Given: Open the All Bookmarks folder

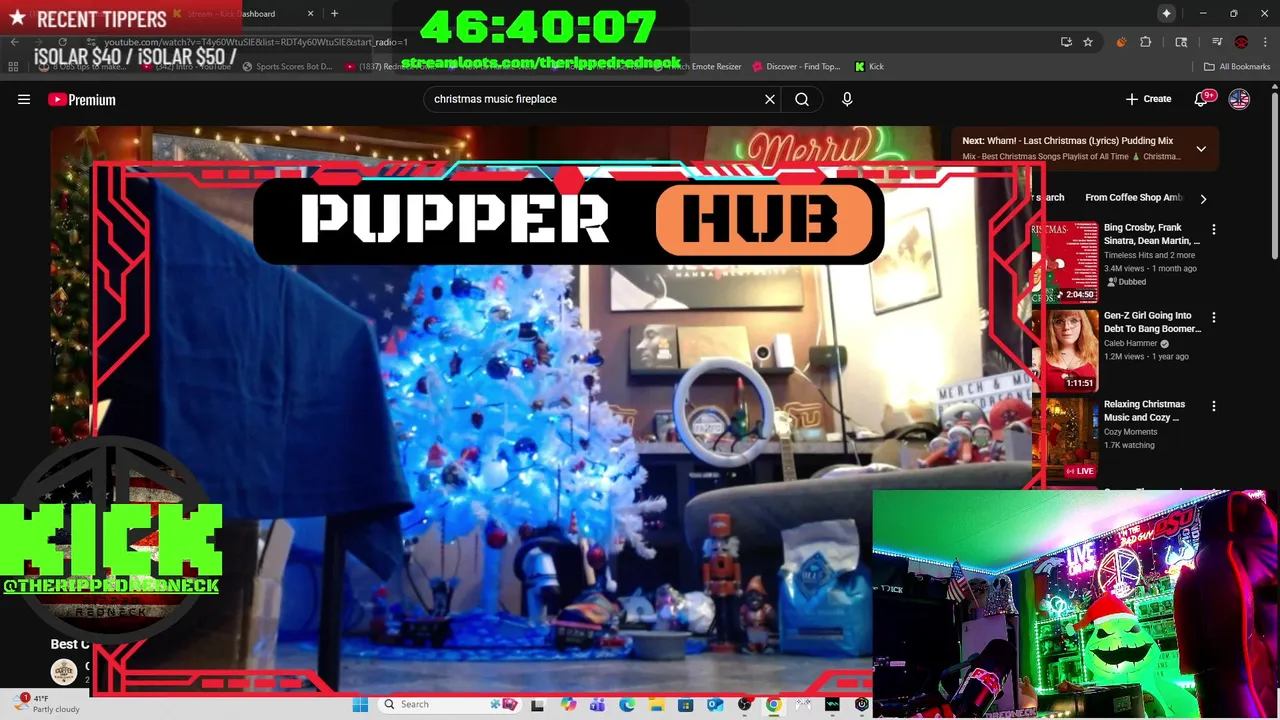Looking at the screenshot, I should coord(1237,67).
